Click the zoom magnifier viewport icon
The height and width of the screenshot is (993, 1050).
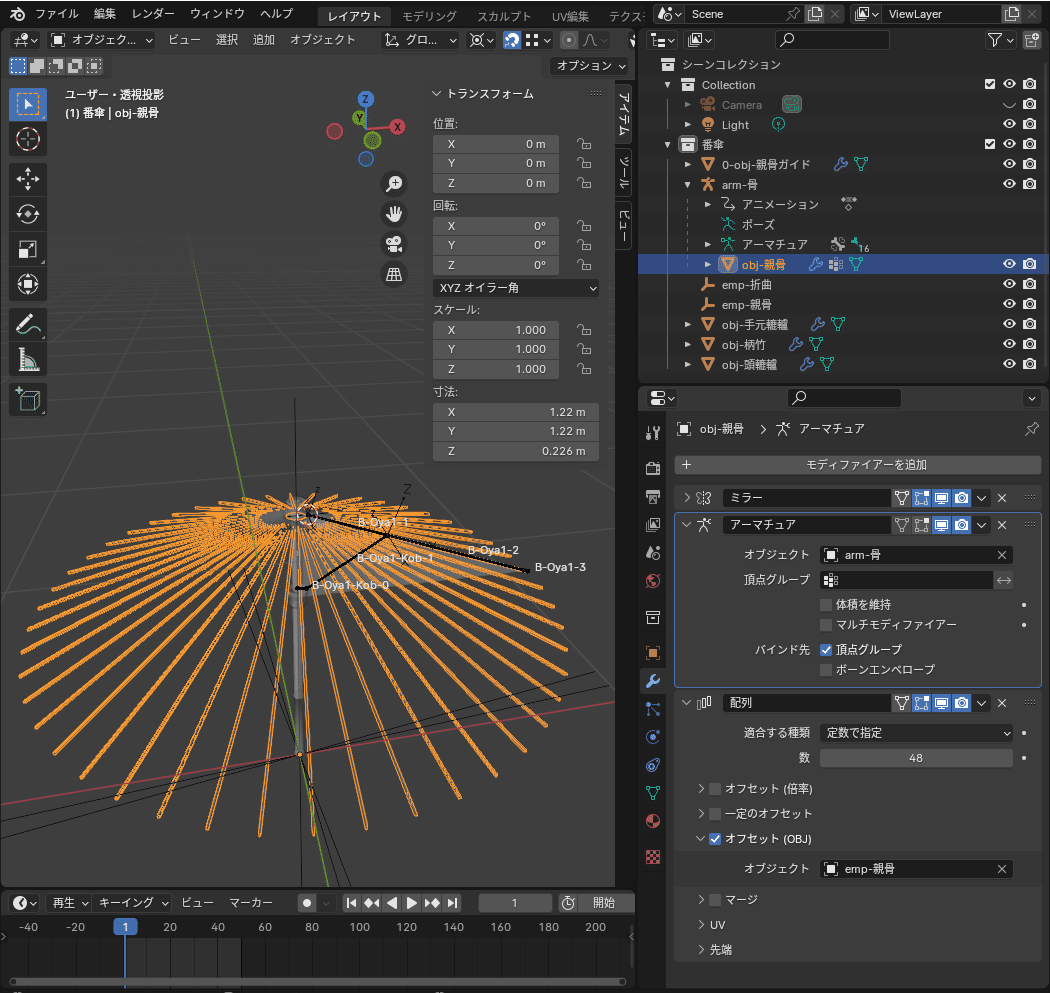coord(394,183)
